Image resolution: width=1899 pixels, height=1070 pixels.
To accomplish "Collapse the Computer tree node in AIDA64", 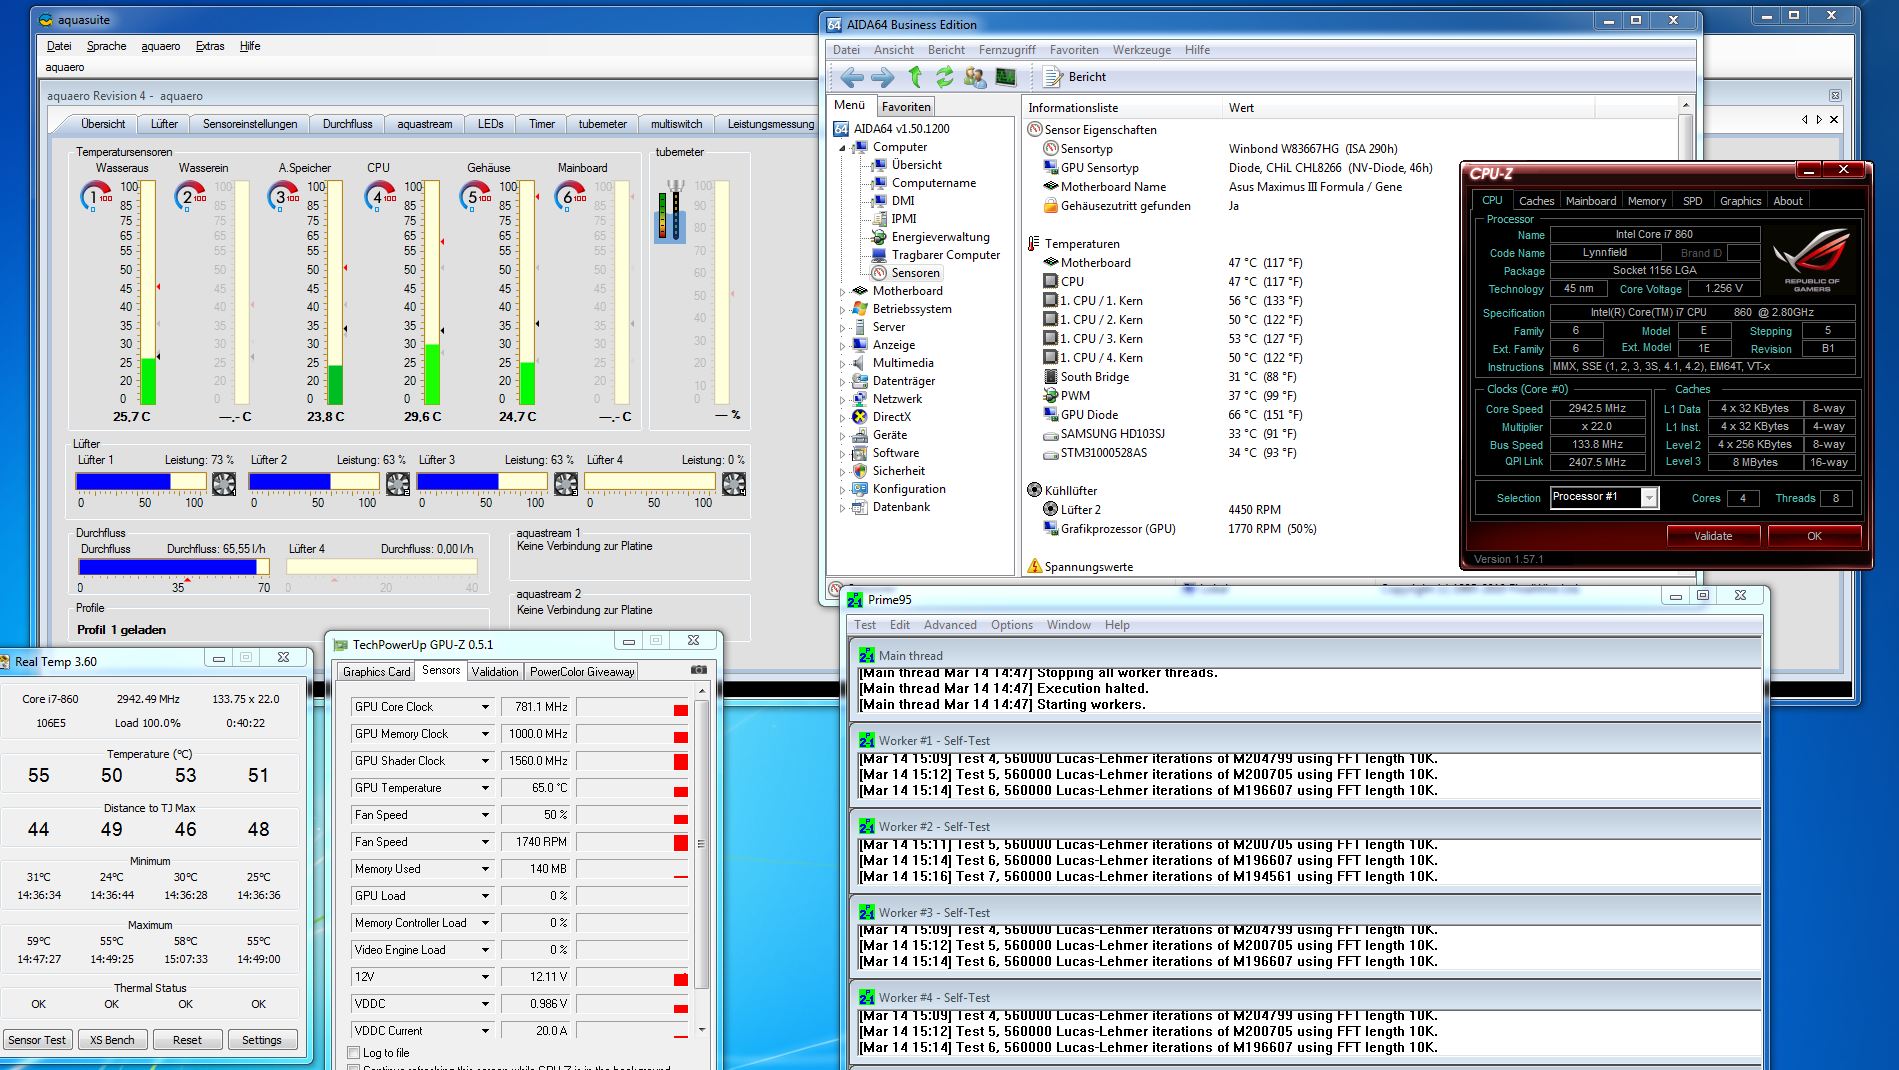I will (x=842, y=148).
